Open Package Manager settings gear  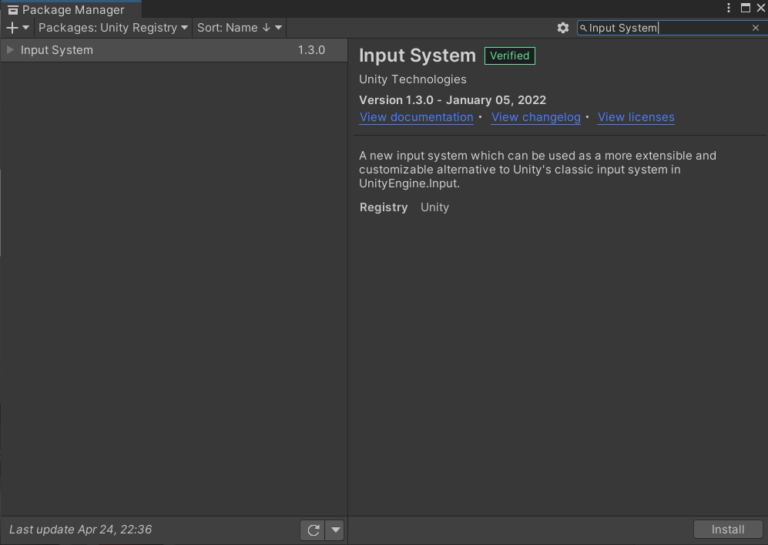tap(563, 28)
